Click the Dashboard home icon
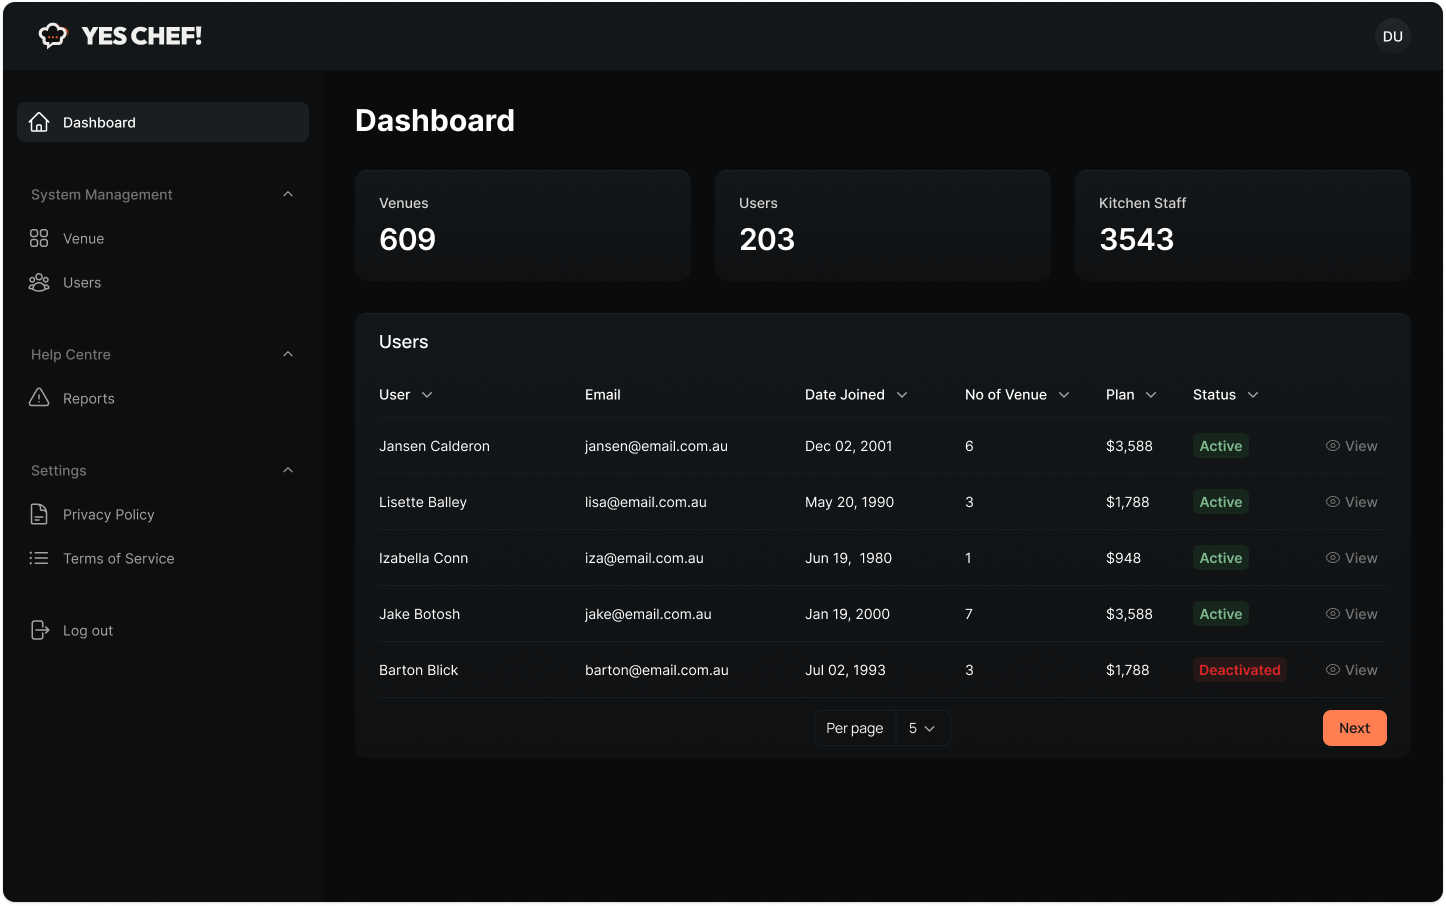 (39, 122)
